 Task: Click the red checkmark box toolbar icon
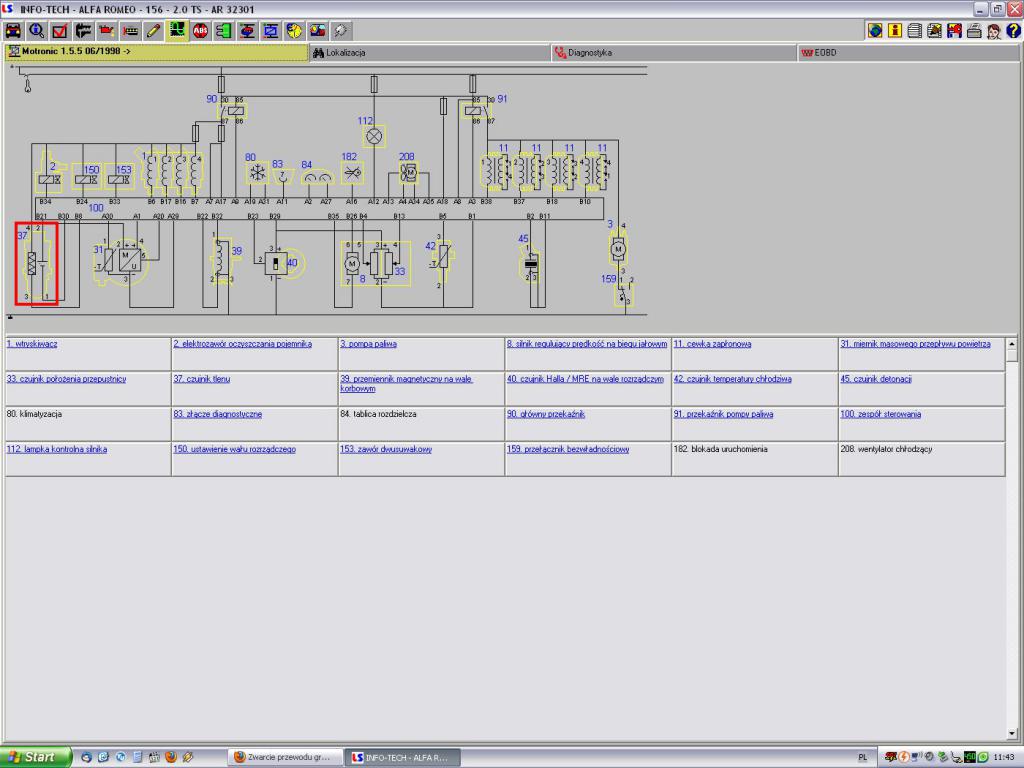point(59,30)
